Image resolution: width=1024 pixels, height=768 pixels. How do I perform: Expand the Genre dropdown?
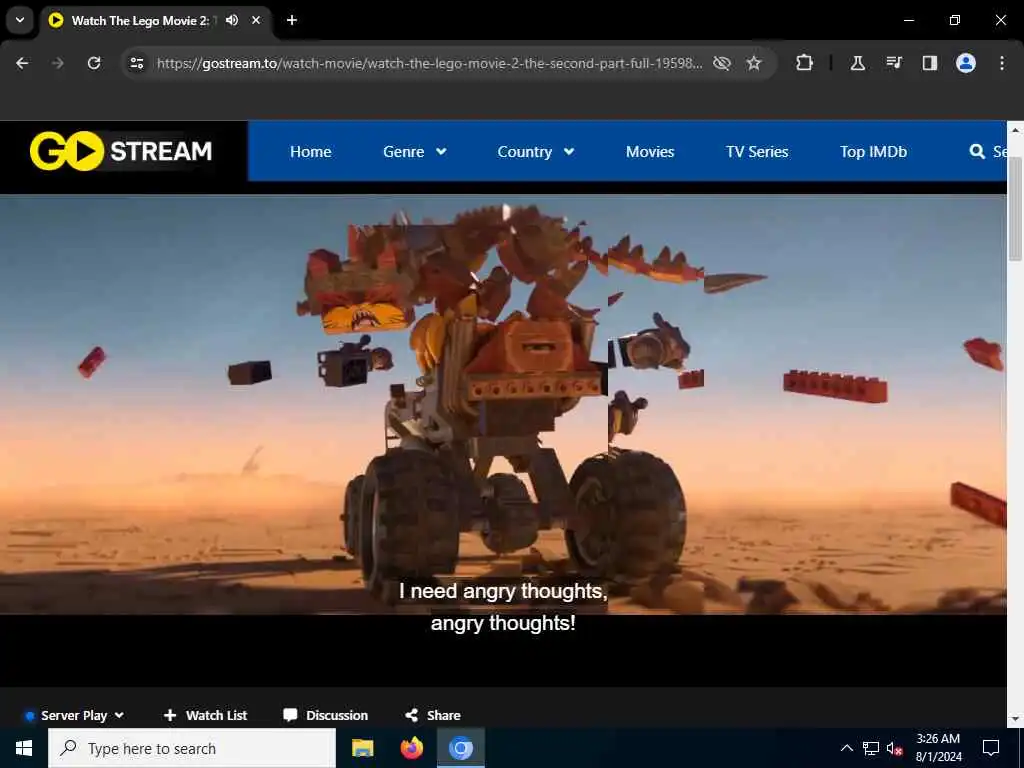tap(415, 152)
